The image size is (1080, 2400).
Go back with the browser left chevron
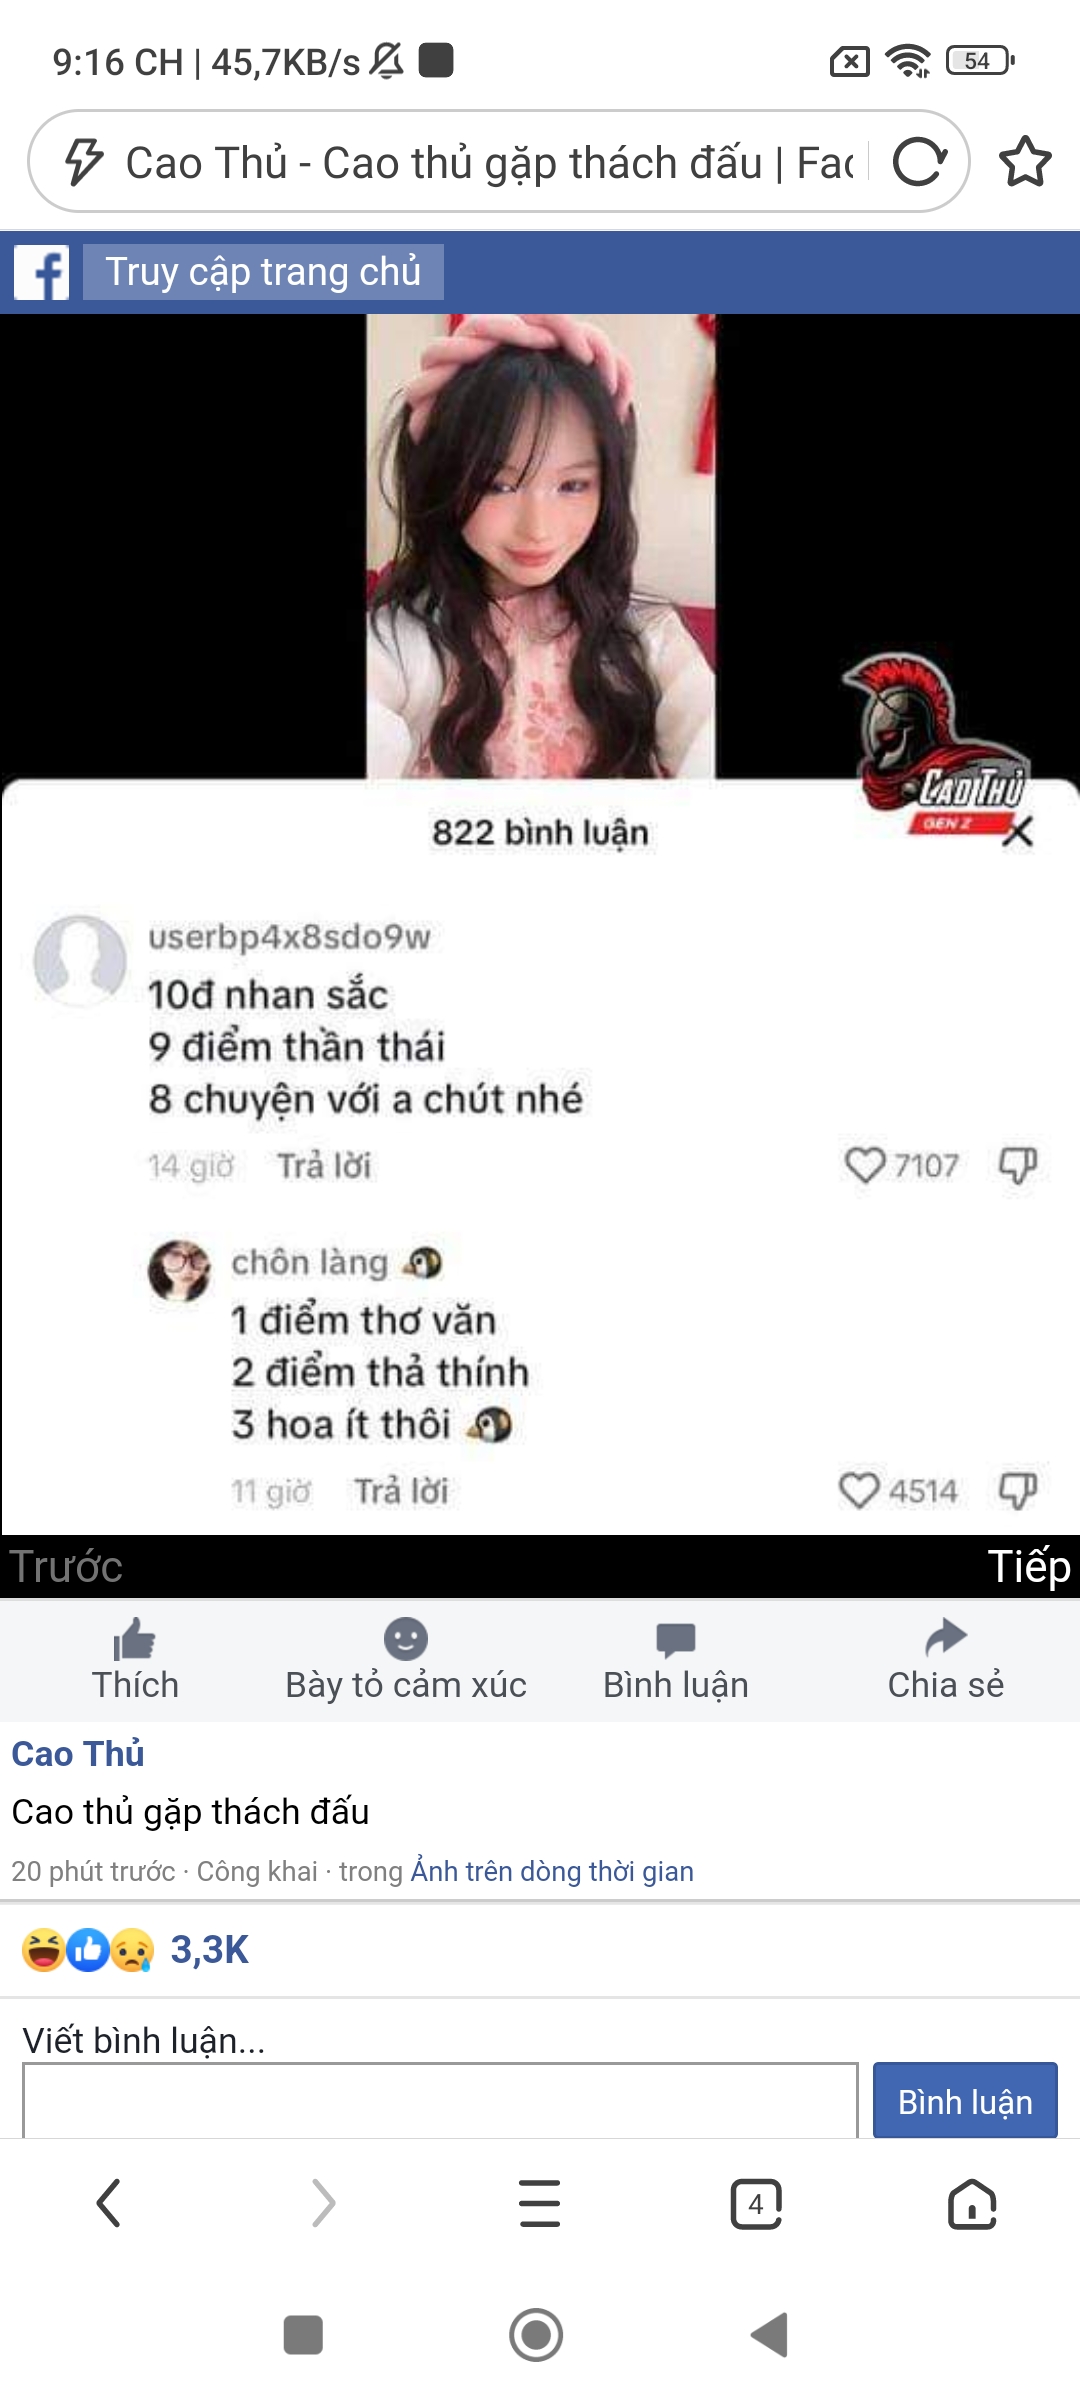(x=108, y=2203)
